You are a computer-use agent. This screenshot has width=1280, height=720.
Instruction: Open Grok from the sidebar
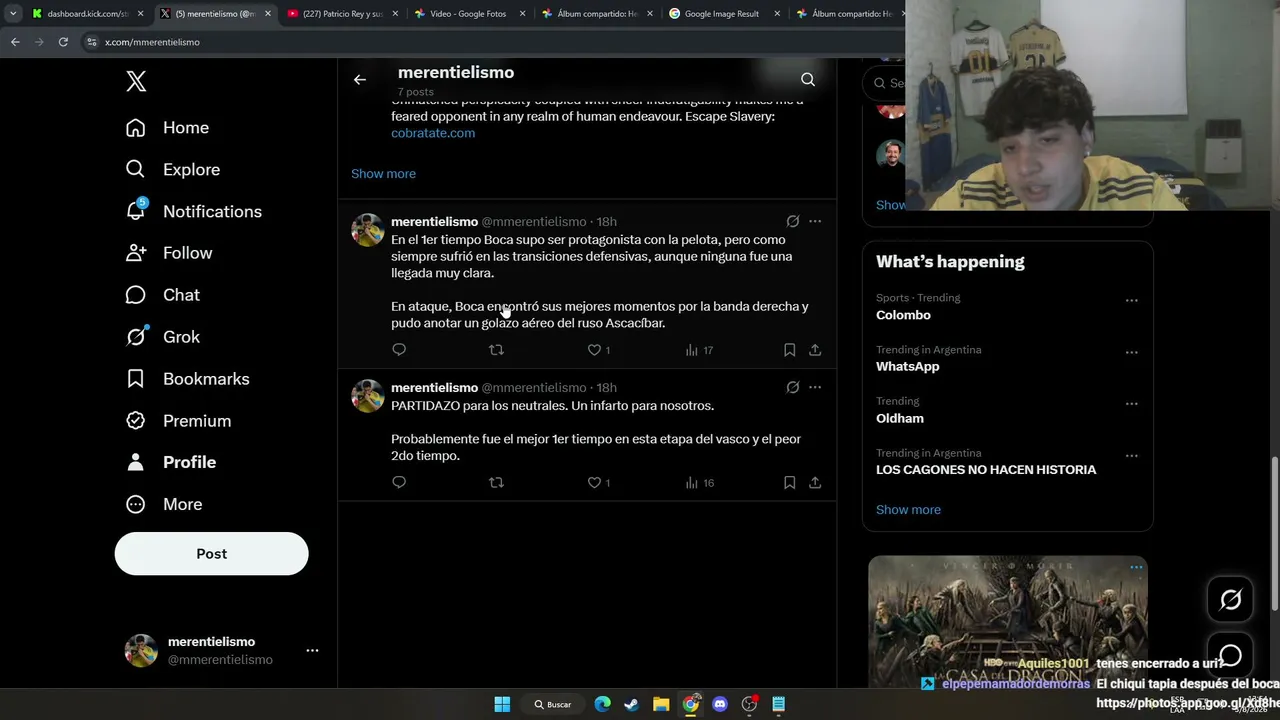(x=162, y=337)
